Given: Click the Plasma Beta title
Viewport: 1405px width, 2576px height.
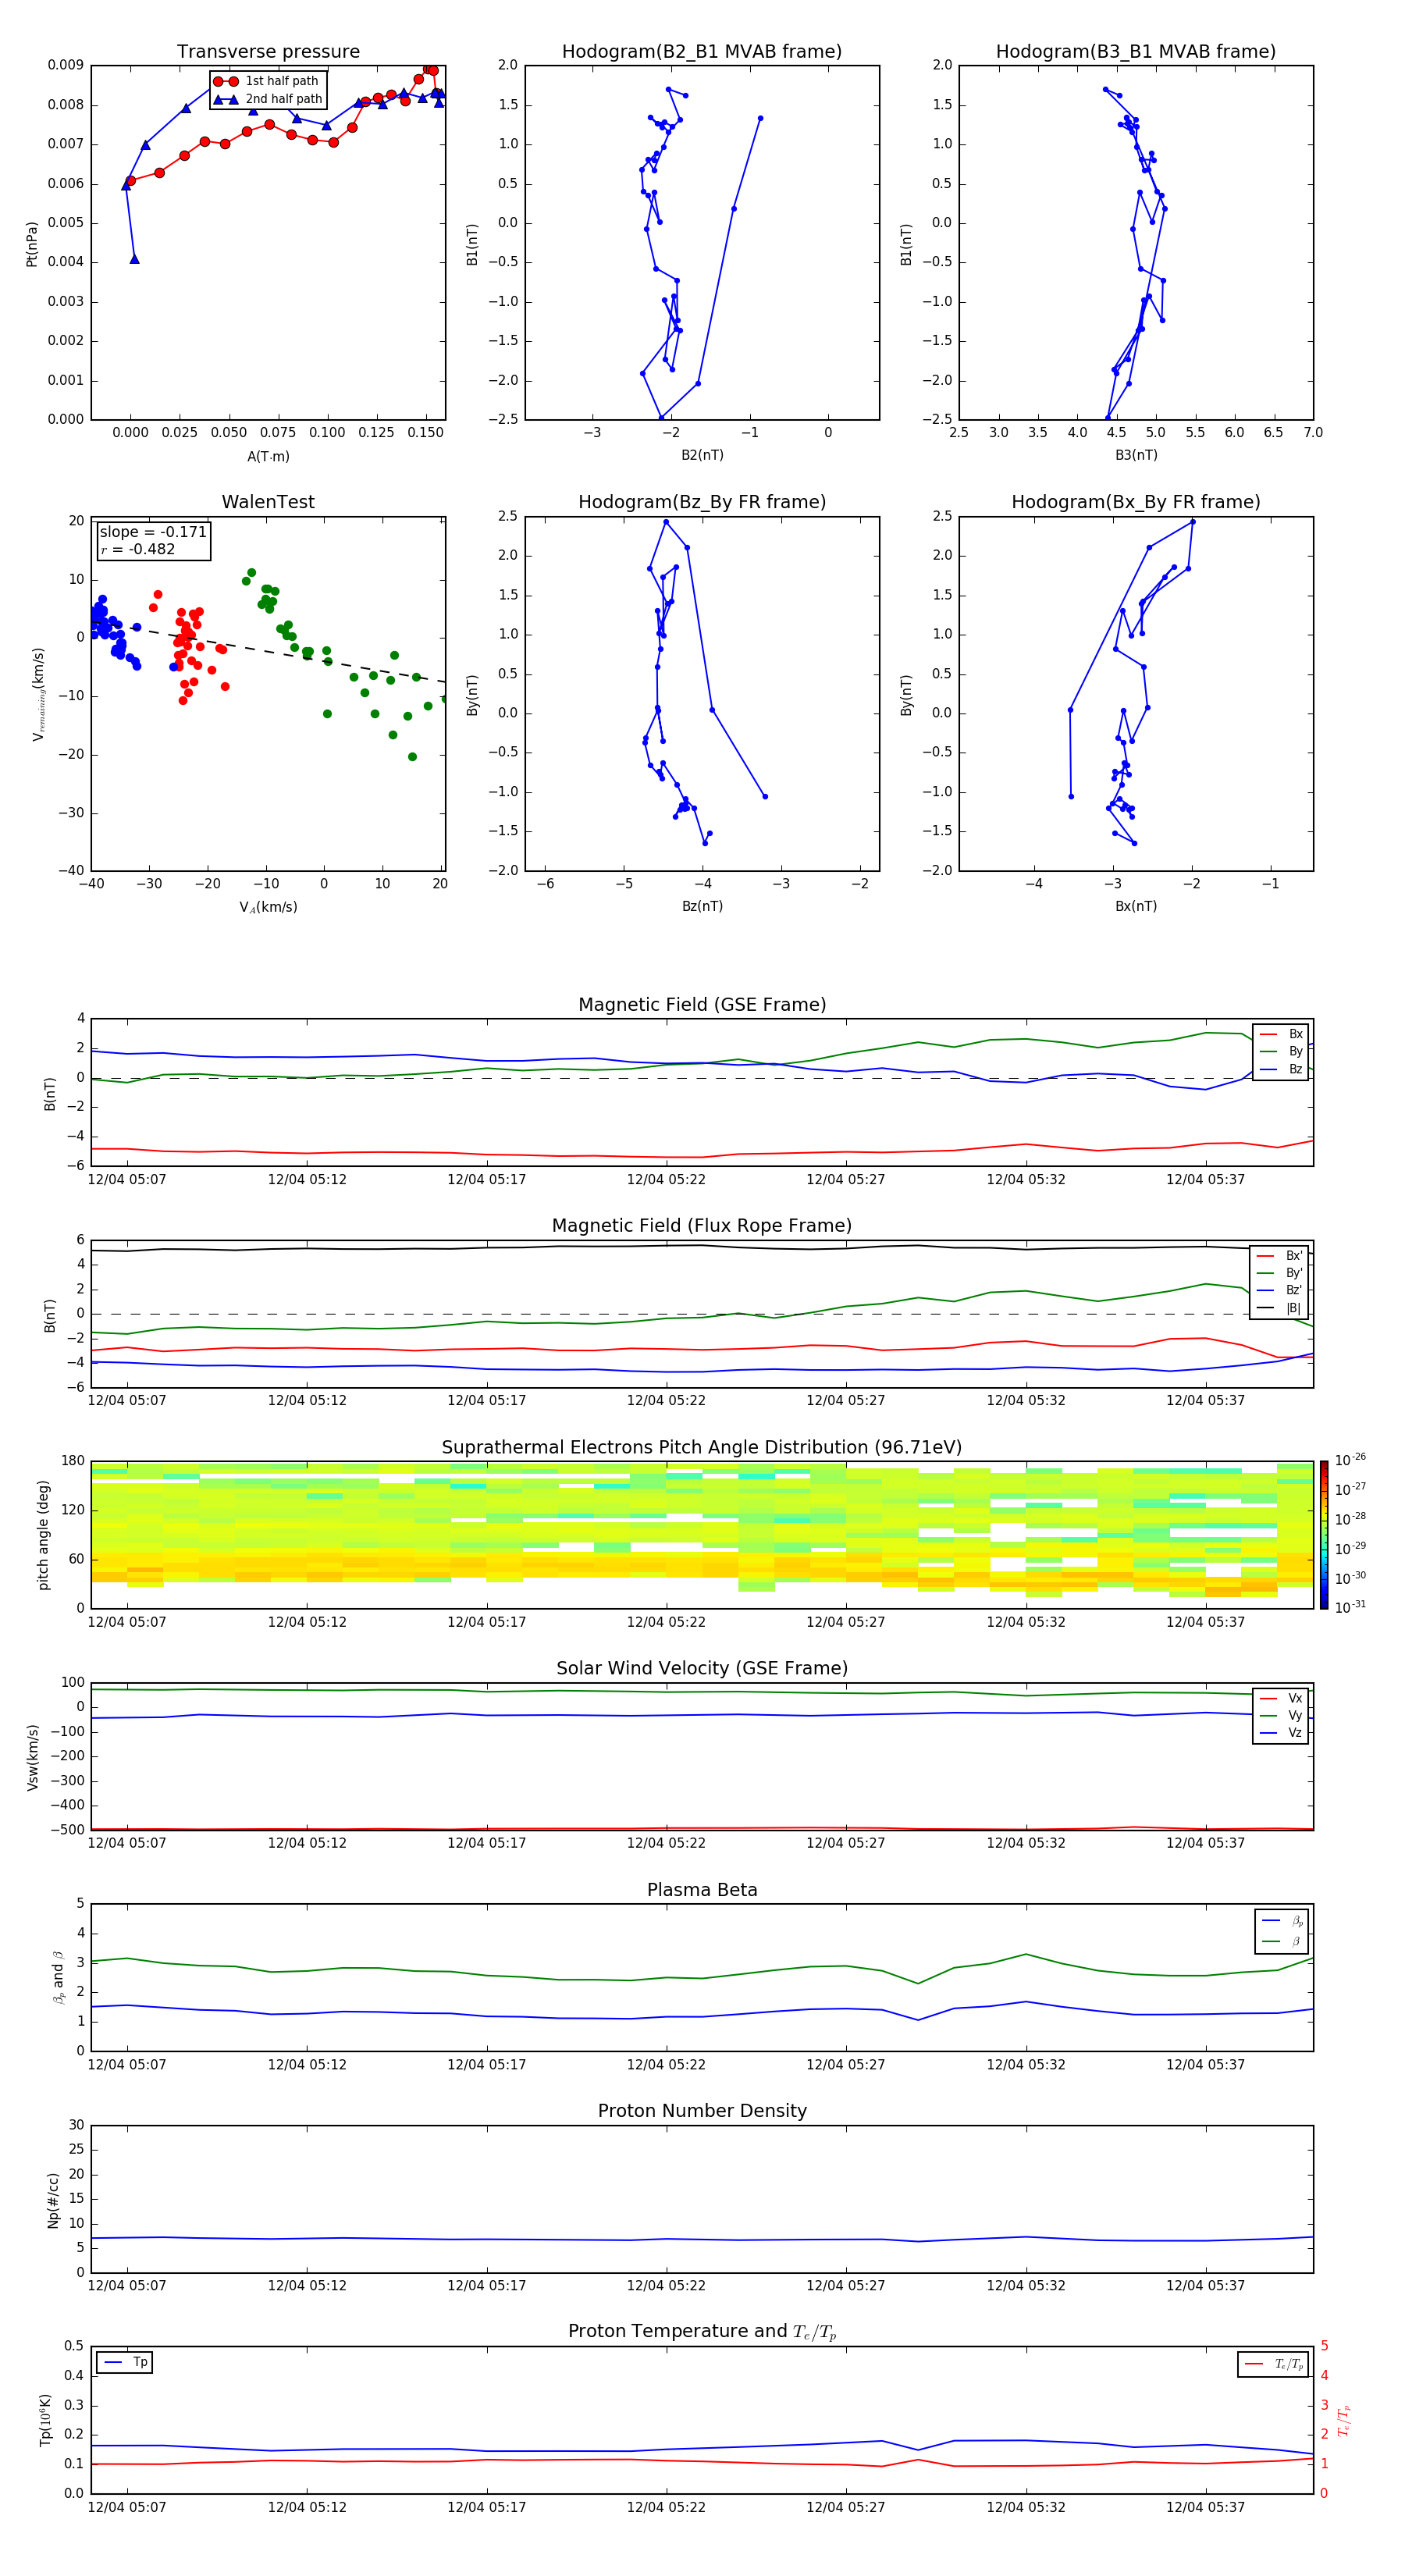Looking at the screenshot, I should pos(702,1890).
